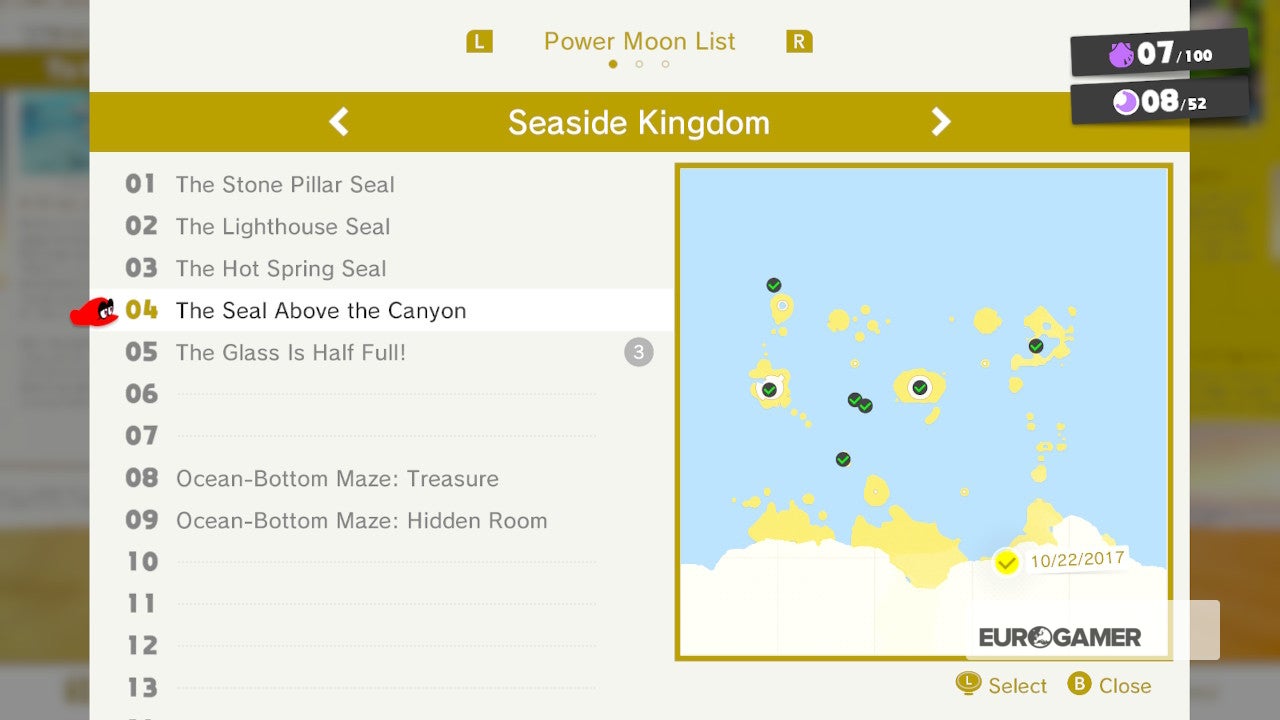Click the central island checkmark marker
Image resolution: width=1280 pixels, height=720 pixels.
pos(920,387)
